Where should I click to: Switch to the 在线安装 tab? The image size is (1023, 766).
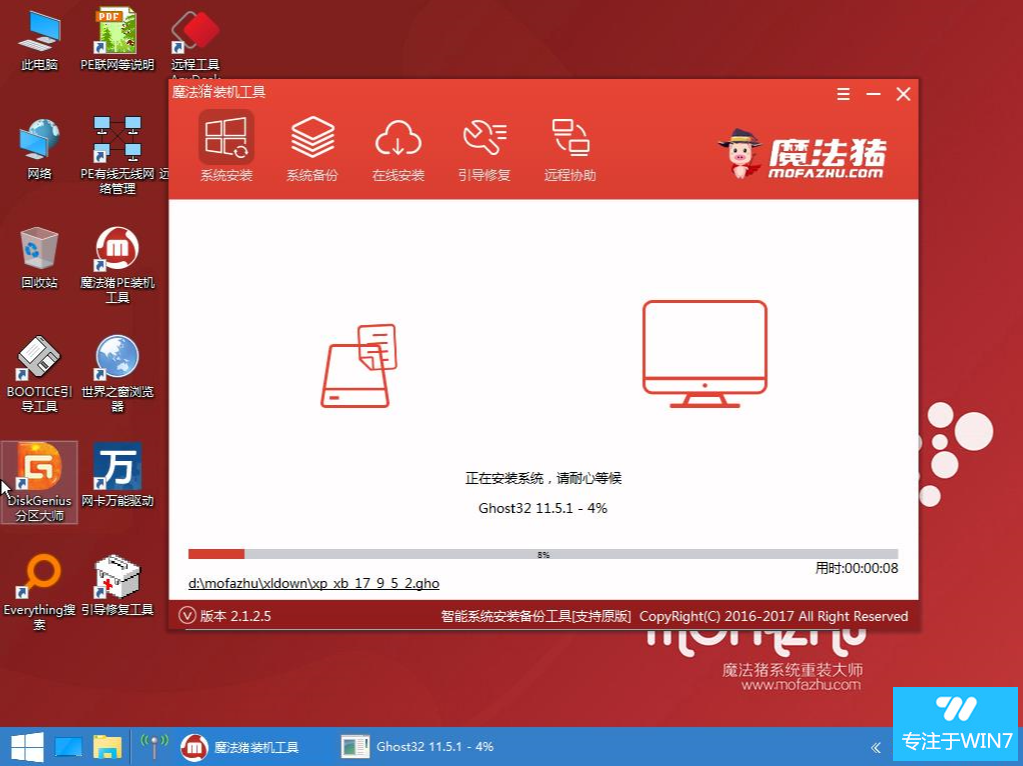coord(398,149)
